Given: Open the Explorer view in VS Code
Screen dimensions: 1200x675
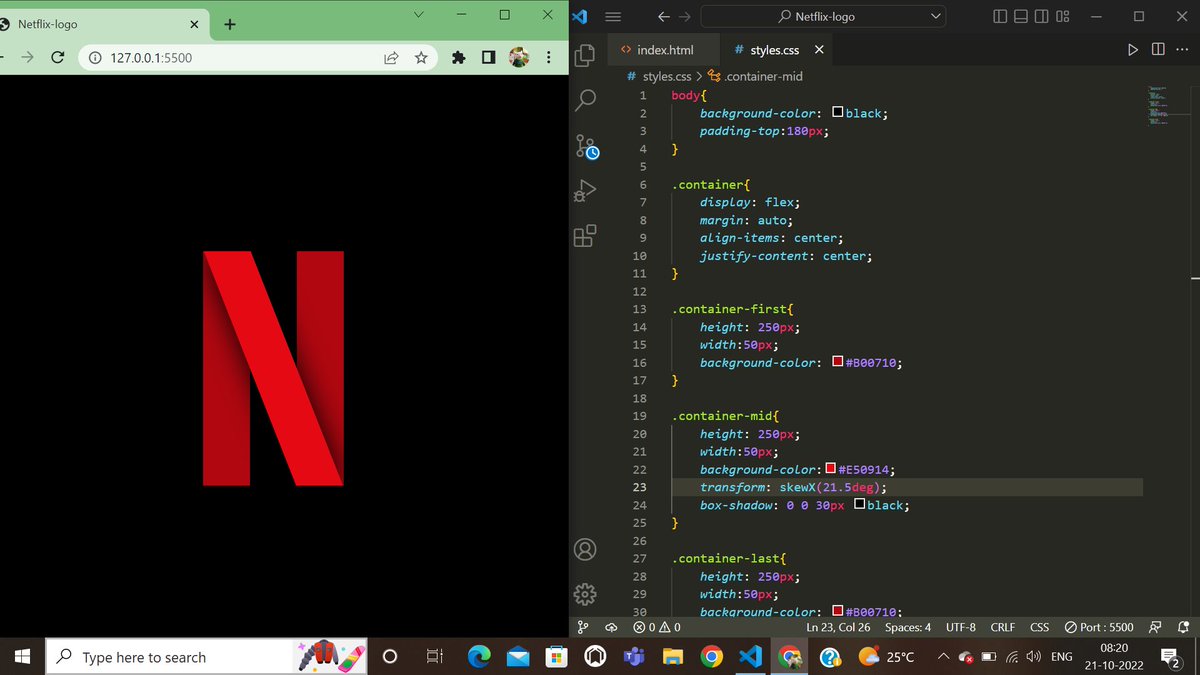Looking at the screenshot, I should coord(586,56).
